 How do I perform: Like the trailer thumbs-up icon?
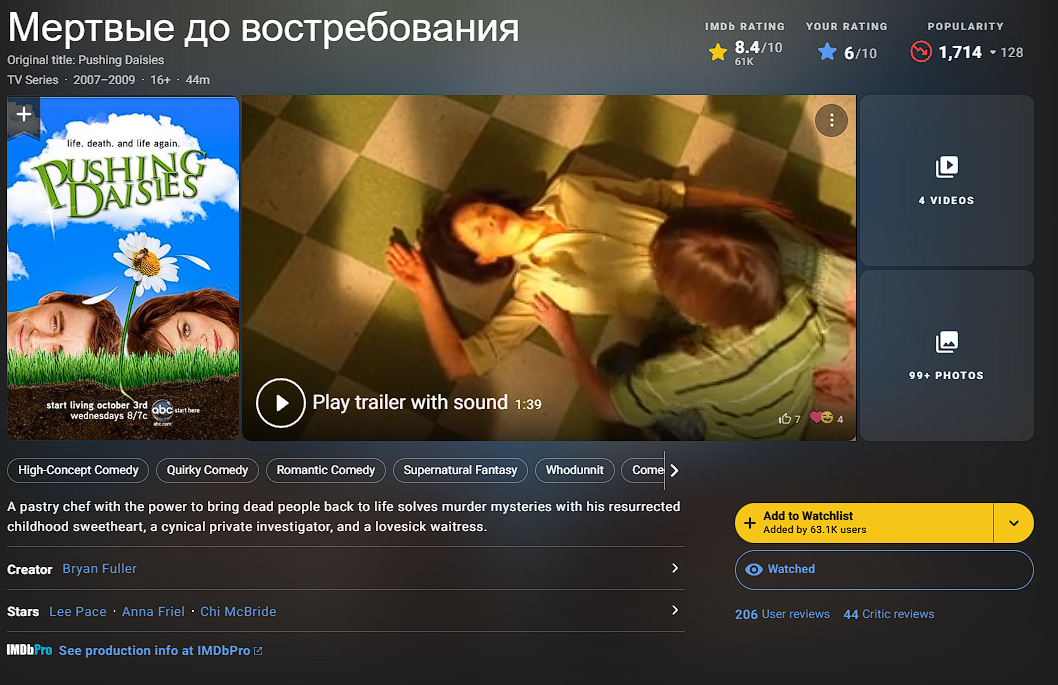click(x=785, y=418)
